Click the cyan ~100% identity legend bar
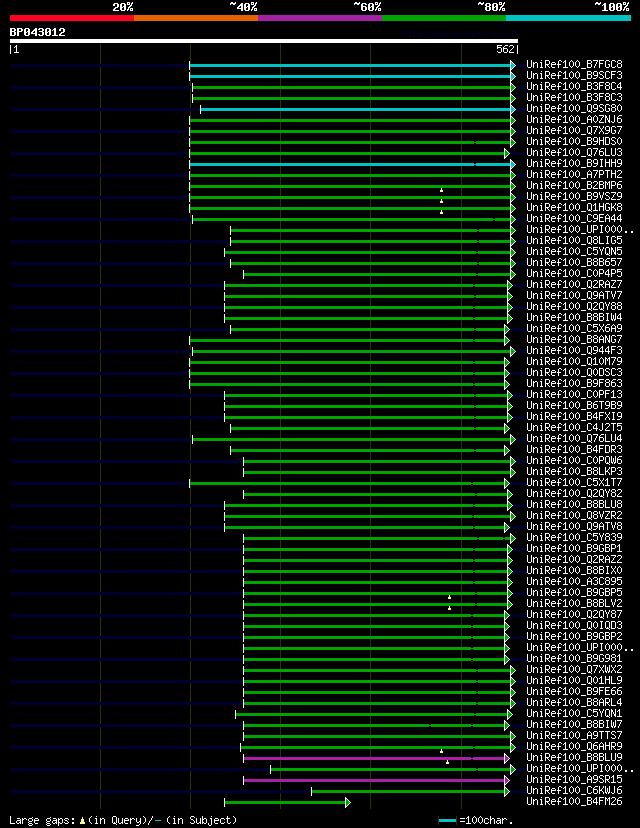640x828 pixels. [x=569, y=18]
